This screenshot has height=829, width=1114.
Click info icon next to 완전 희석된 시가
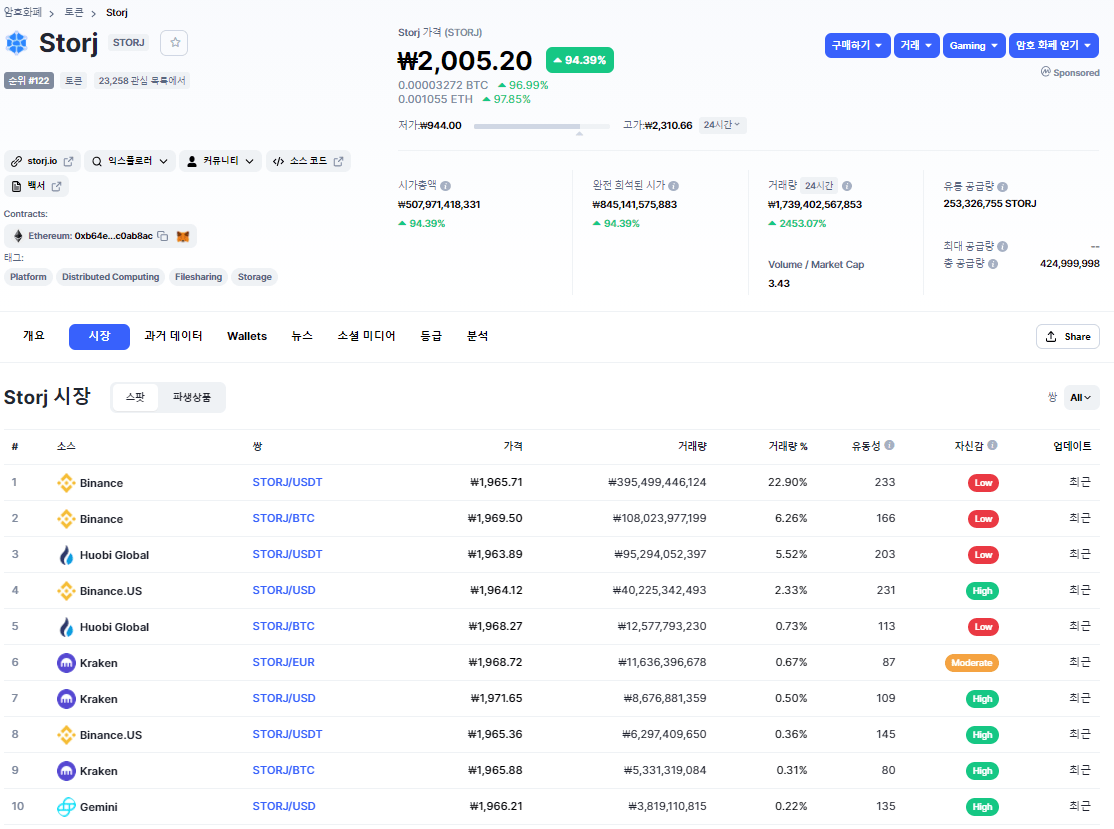674,186
